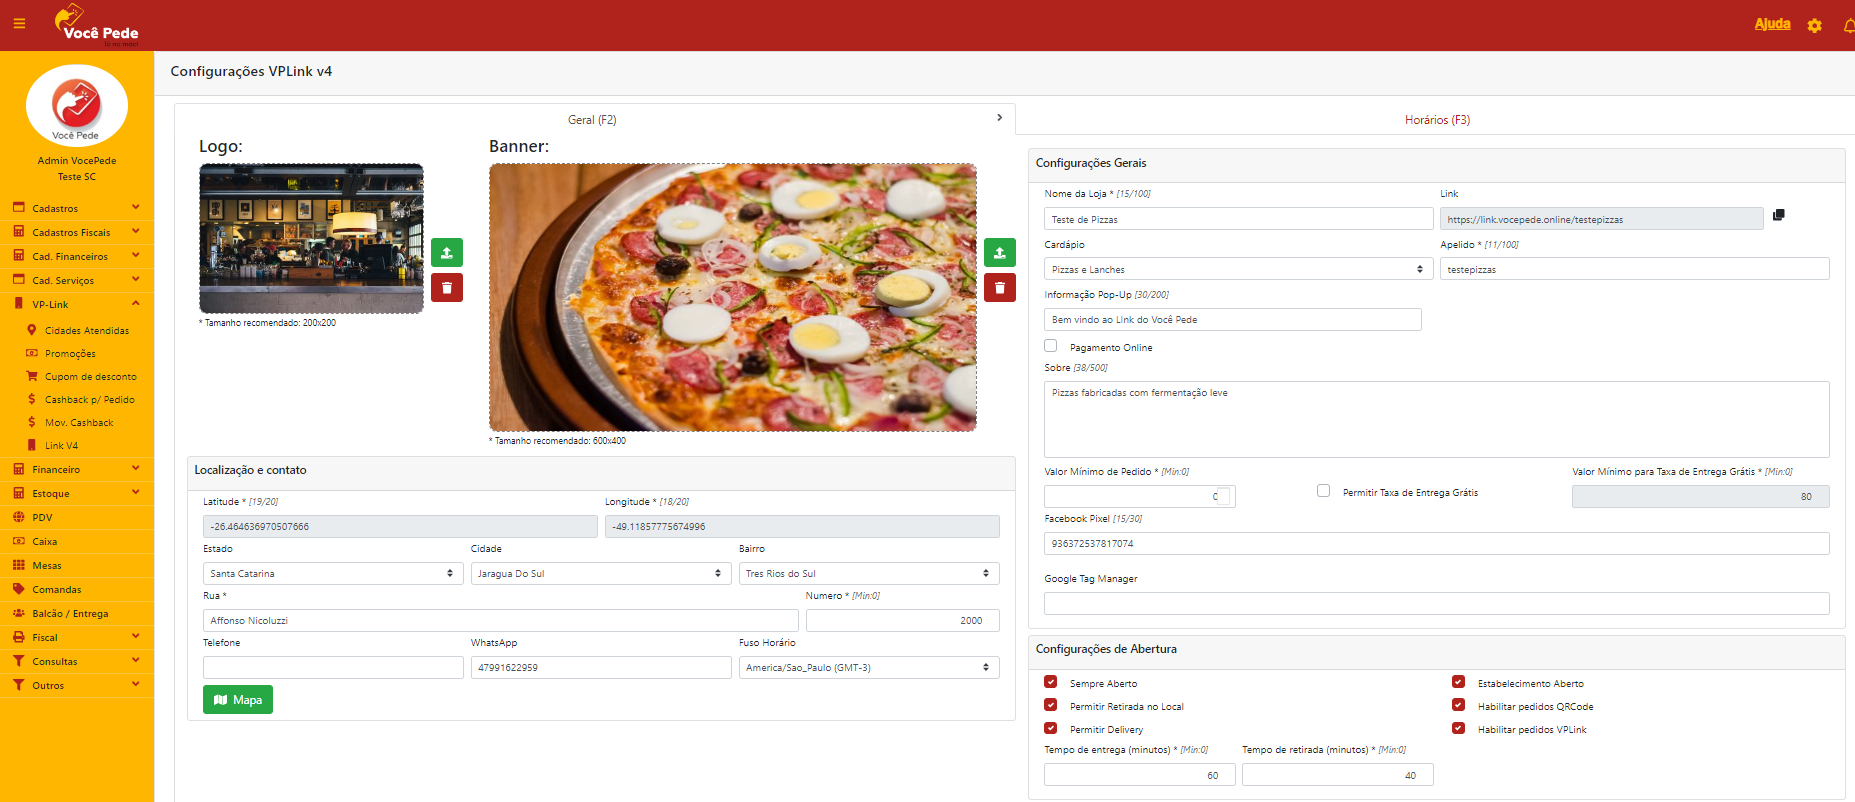The width and height of the screenshot is (1855, 802).
Task: Open settings gear icon in header
Action: pyautogui.click(x=1814, y=26)
